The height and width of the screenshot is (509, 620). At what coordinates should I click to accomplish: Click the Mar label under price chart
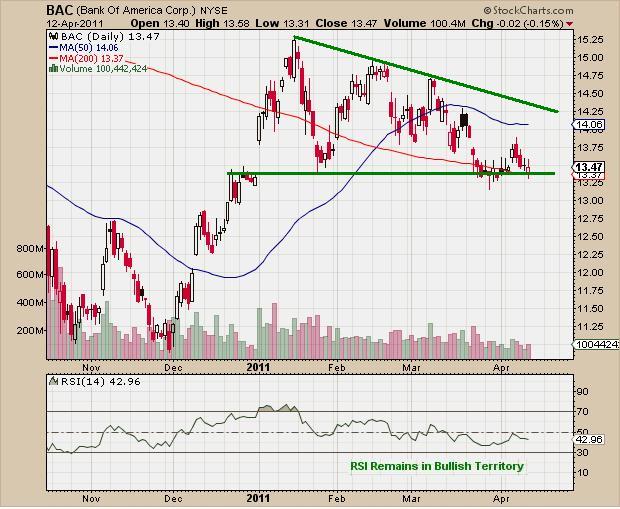coord(412,367)
